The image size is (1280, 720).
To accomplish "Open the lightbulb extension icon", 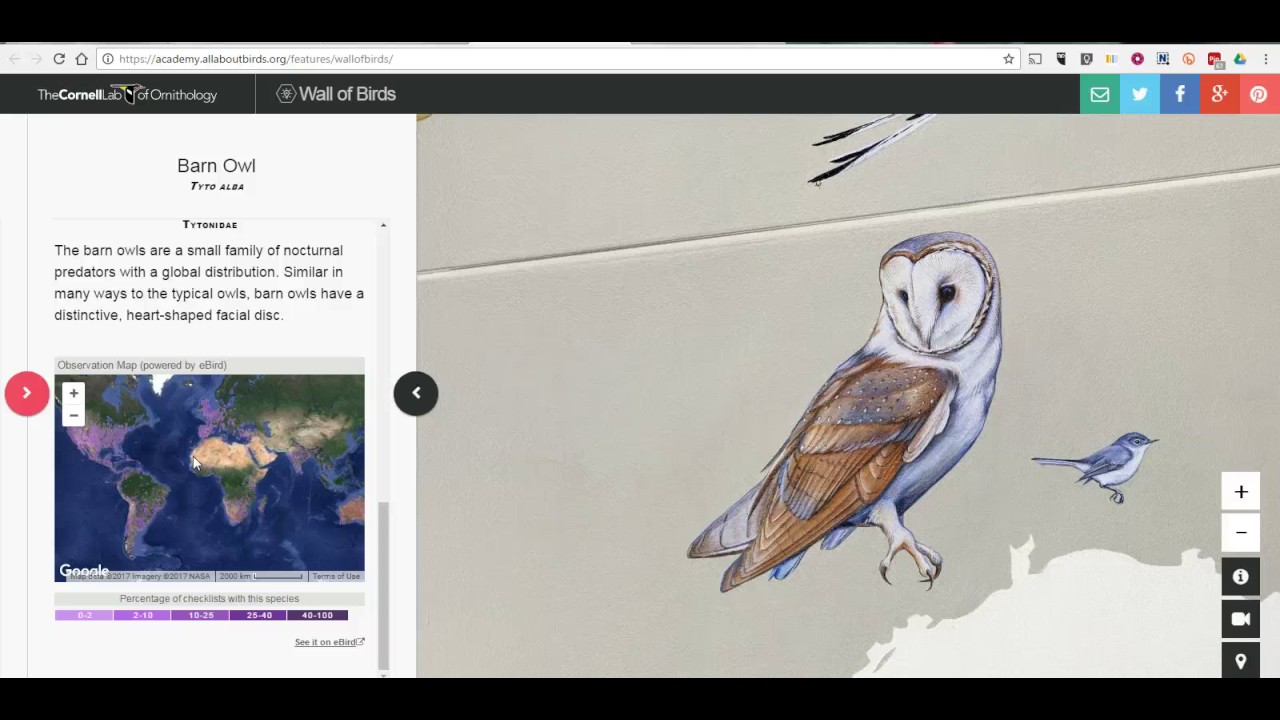I will click(x=1086, y=59).
